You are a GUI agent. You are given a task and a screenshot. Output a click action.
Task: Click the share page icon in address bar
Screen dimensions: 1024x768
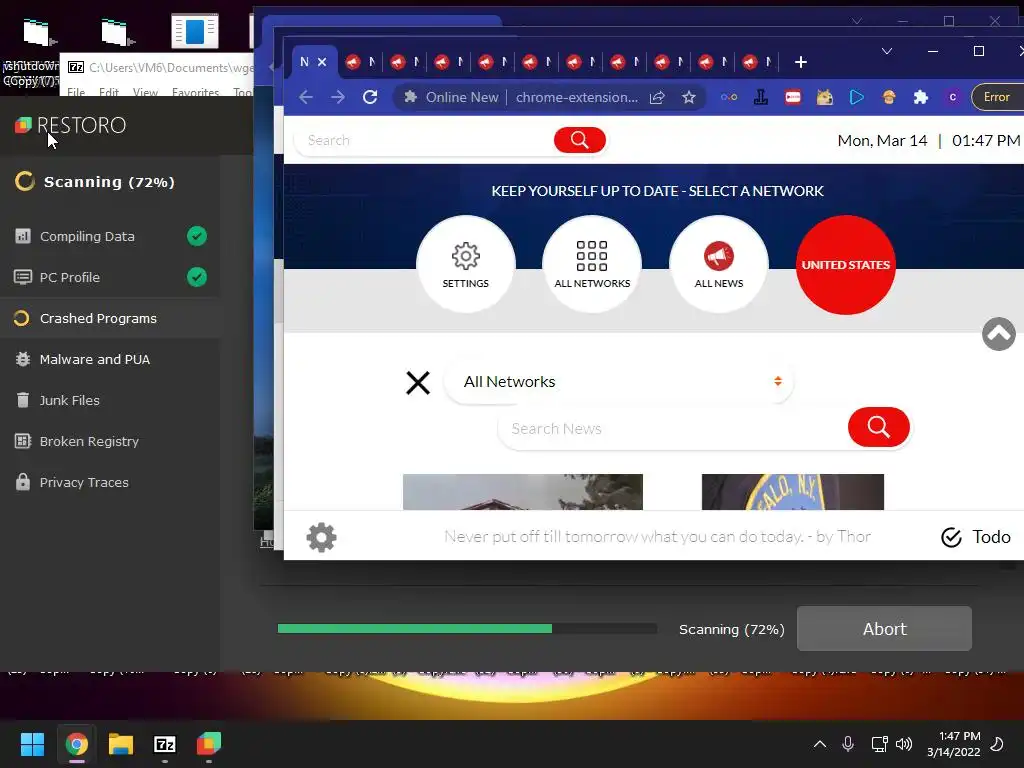[657, 97]
